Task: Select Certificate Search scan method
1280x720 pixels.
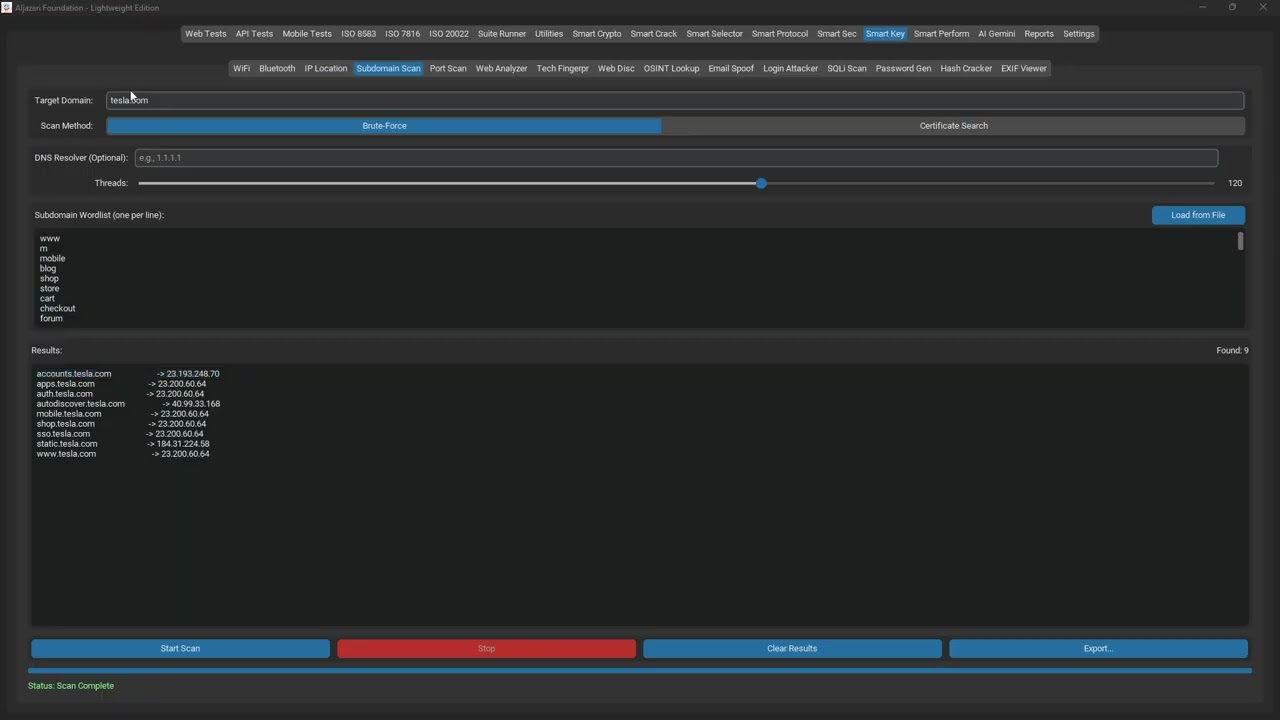Action: [953, 126]
